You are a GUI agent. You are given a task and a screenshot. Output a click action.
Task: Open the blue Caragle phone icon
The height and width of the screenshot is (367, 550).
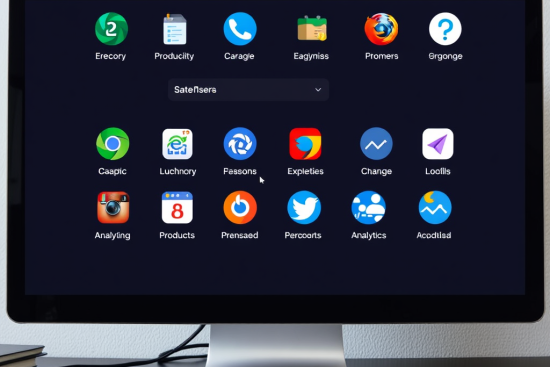(240, 29)
